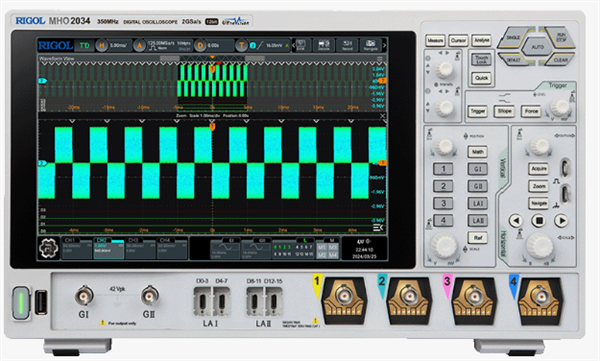Push the Analyse hardware button
The height and width of the screenshot is (361, 600).
(x=481, y=40)
